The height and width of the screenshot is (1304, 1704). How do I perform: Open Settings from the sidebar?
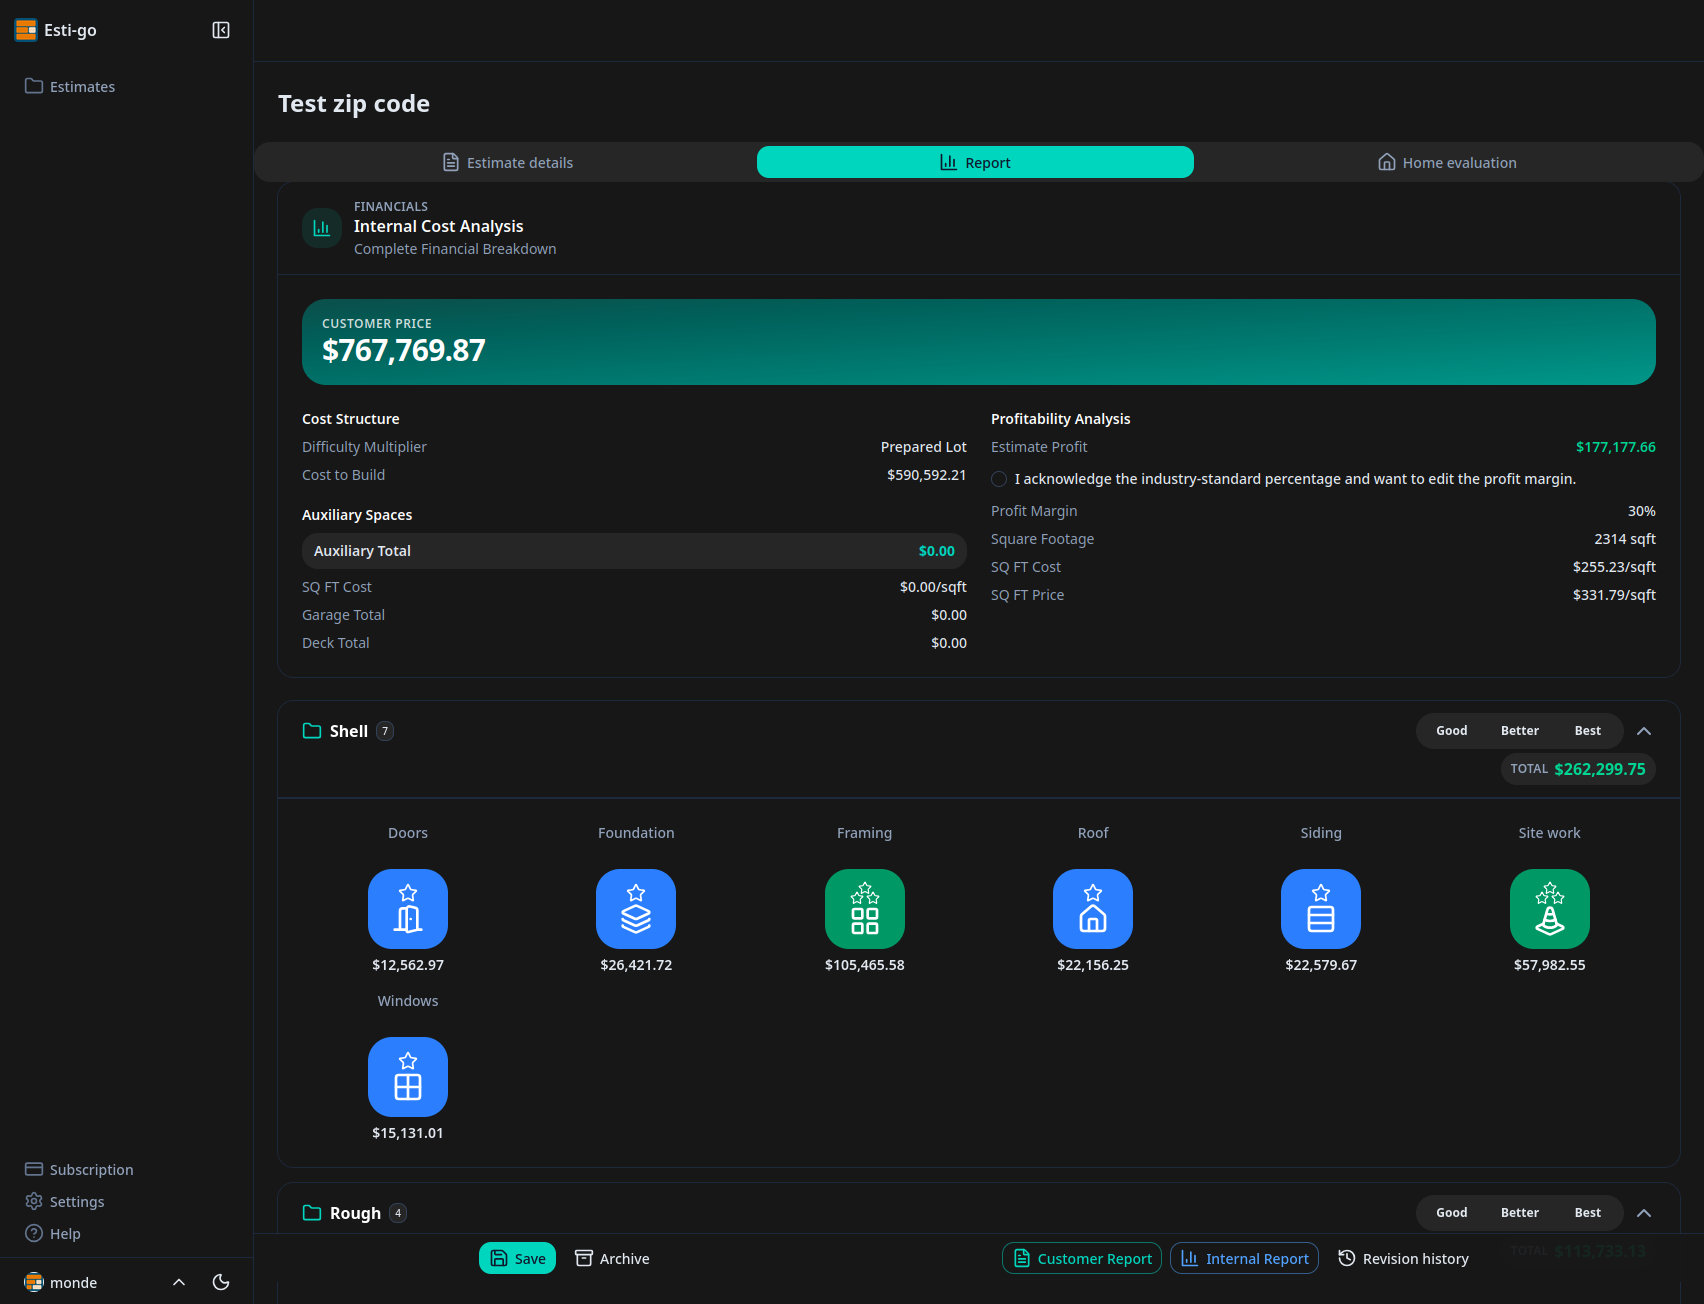[65, 1202]
